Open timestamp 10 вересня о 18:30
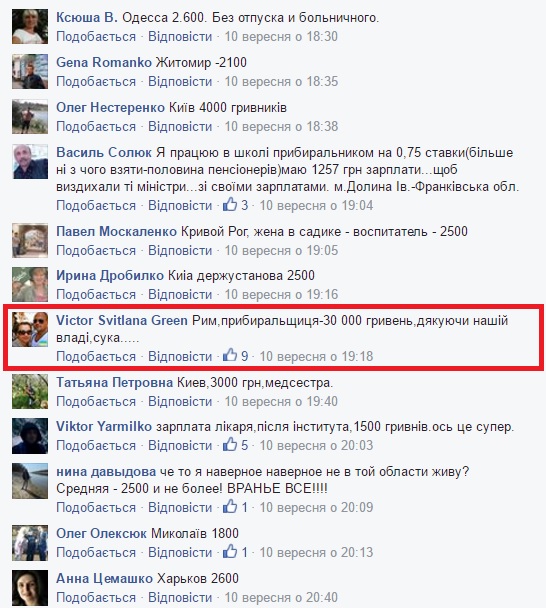The height and width of the screenshot is (608, 546). [281, 36]
